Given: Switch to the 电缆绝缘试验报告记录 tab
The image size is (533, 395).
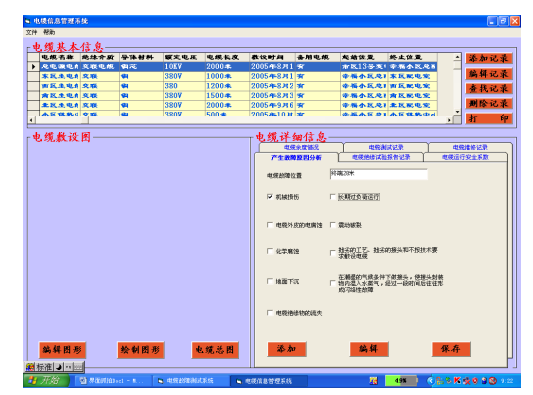Looking at the screenshot, I should click(381, 157).
